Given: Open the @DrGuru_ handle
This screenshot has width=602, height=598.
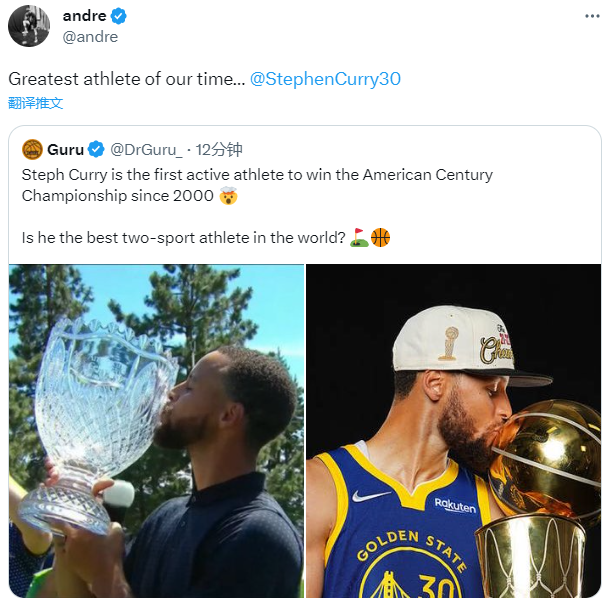Looking at the screenshot, I should [146, 150].
